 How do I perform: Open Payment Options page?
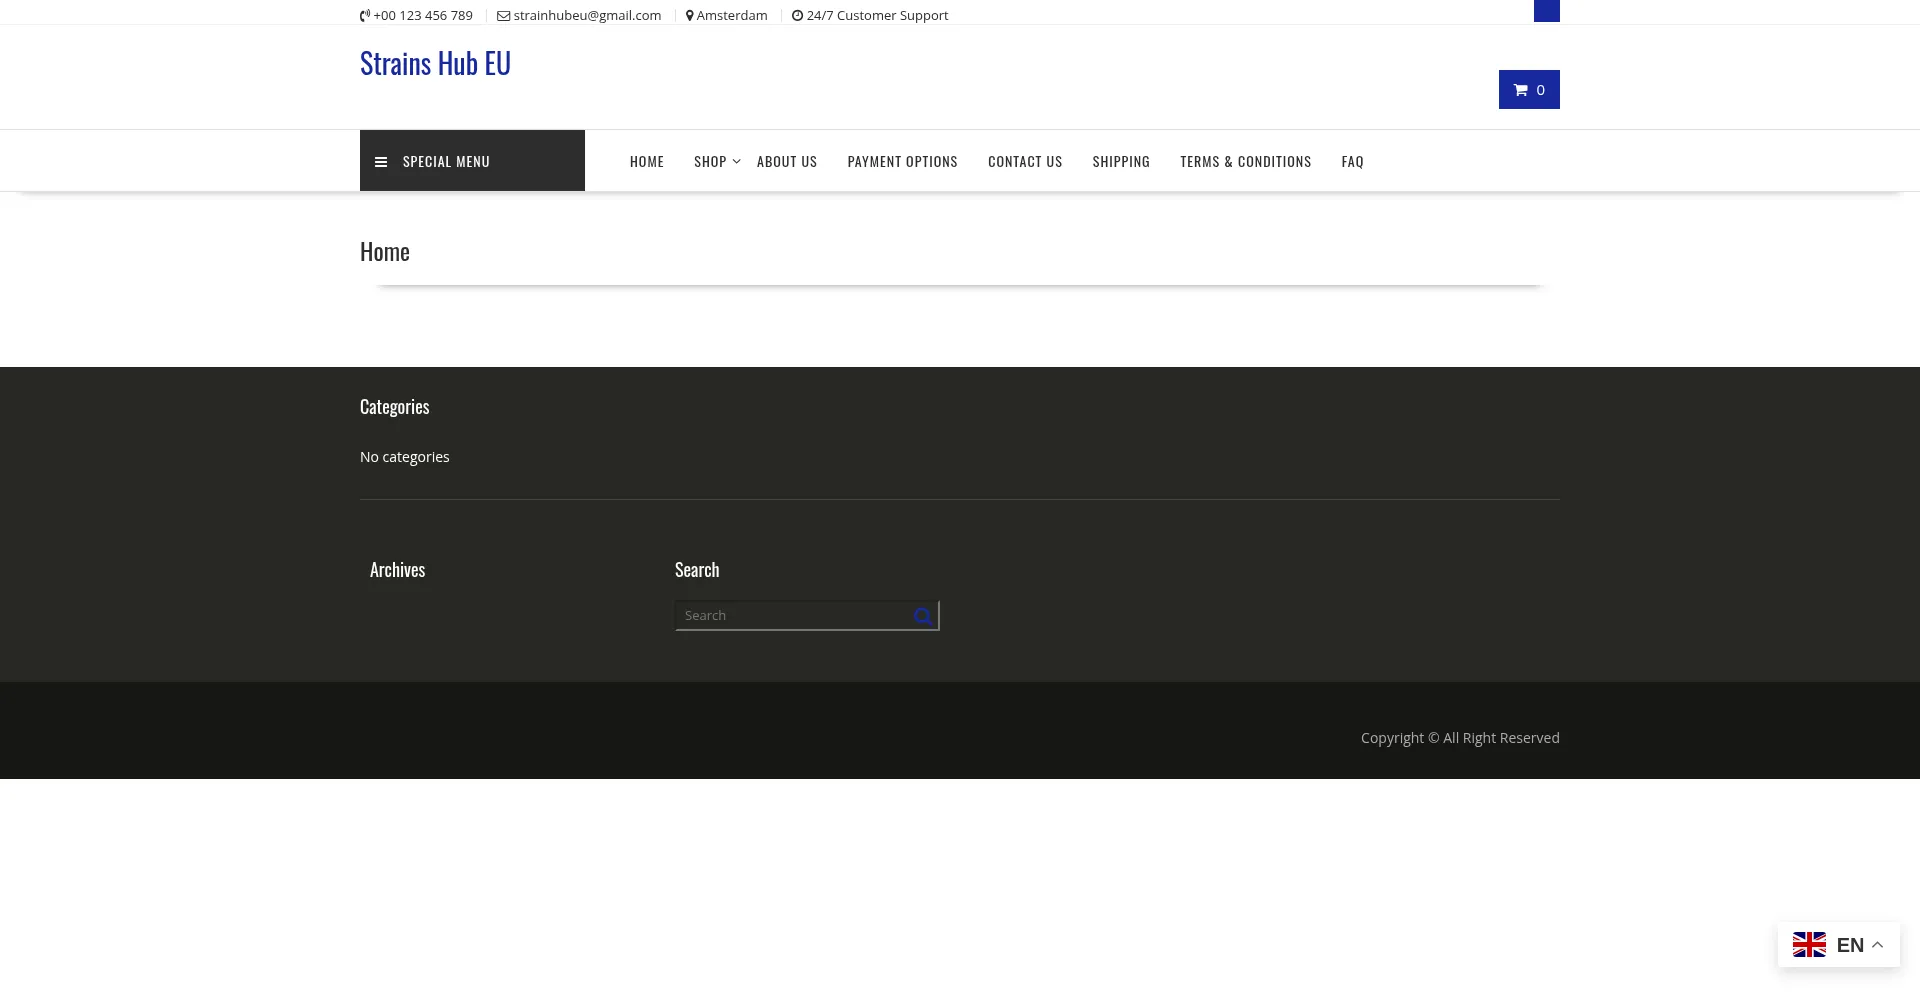coord(903,162)
